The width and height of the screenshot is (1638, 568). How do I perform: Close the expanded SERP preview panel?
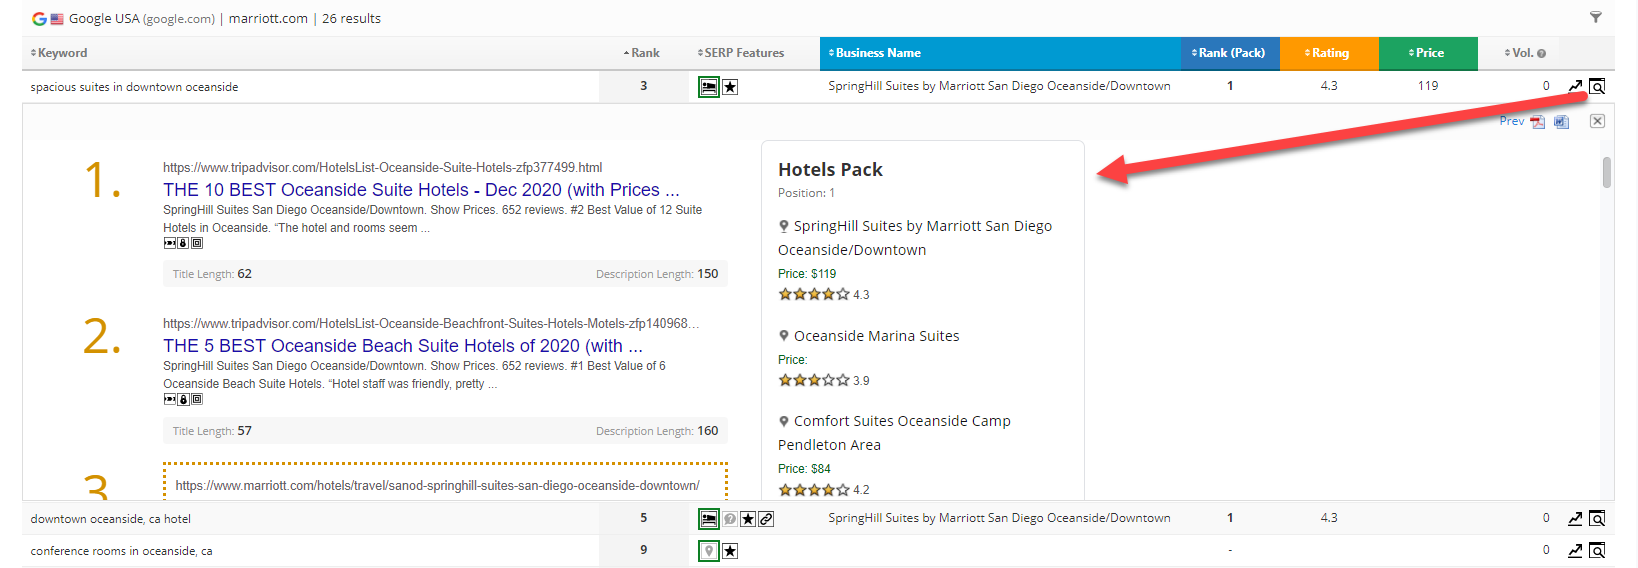pyautogui.click(x=1597, y=121)
